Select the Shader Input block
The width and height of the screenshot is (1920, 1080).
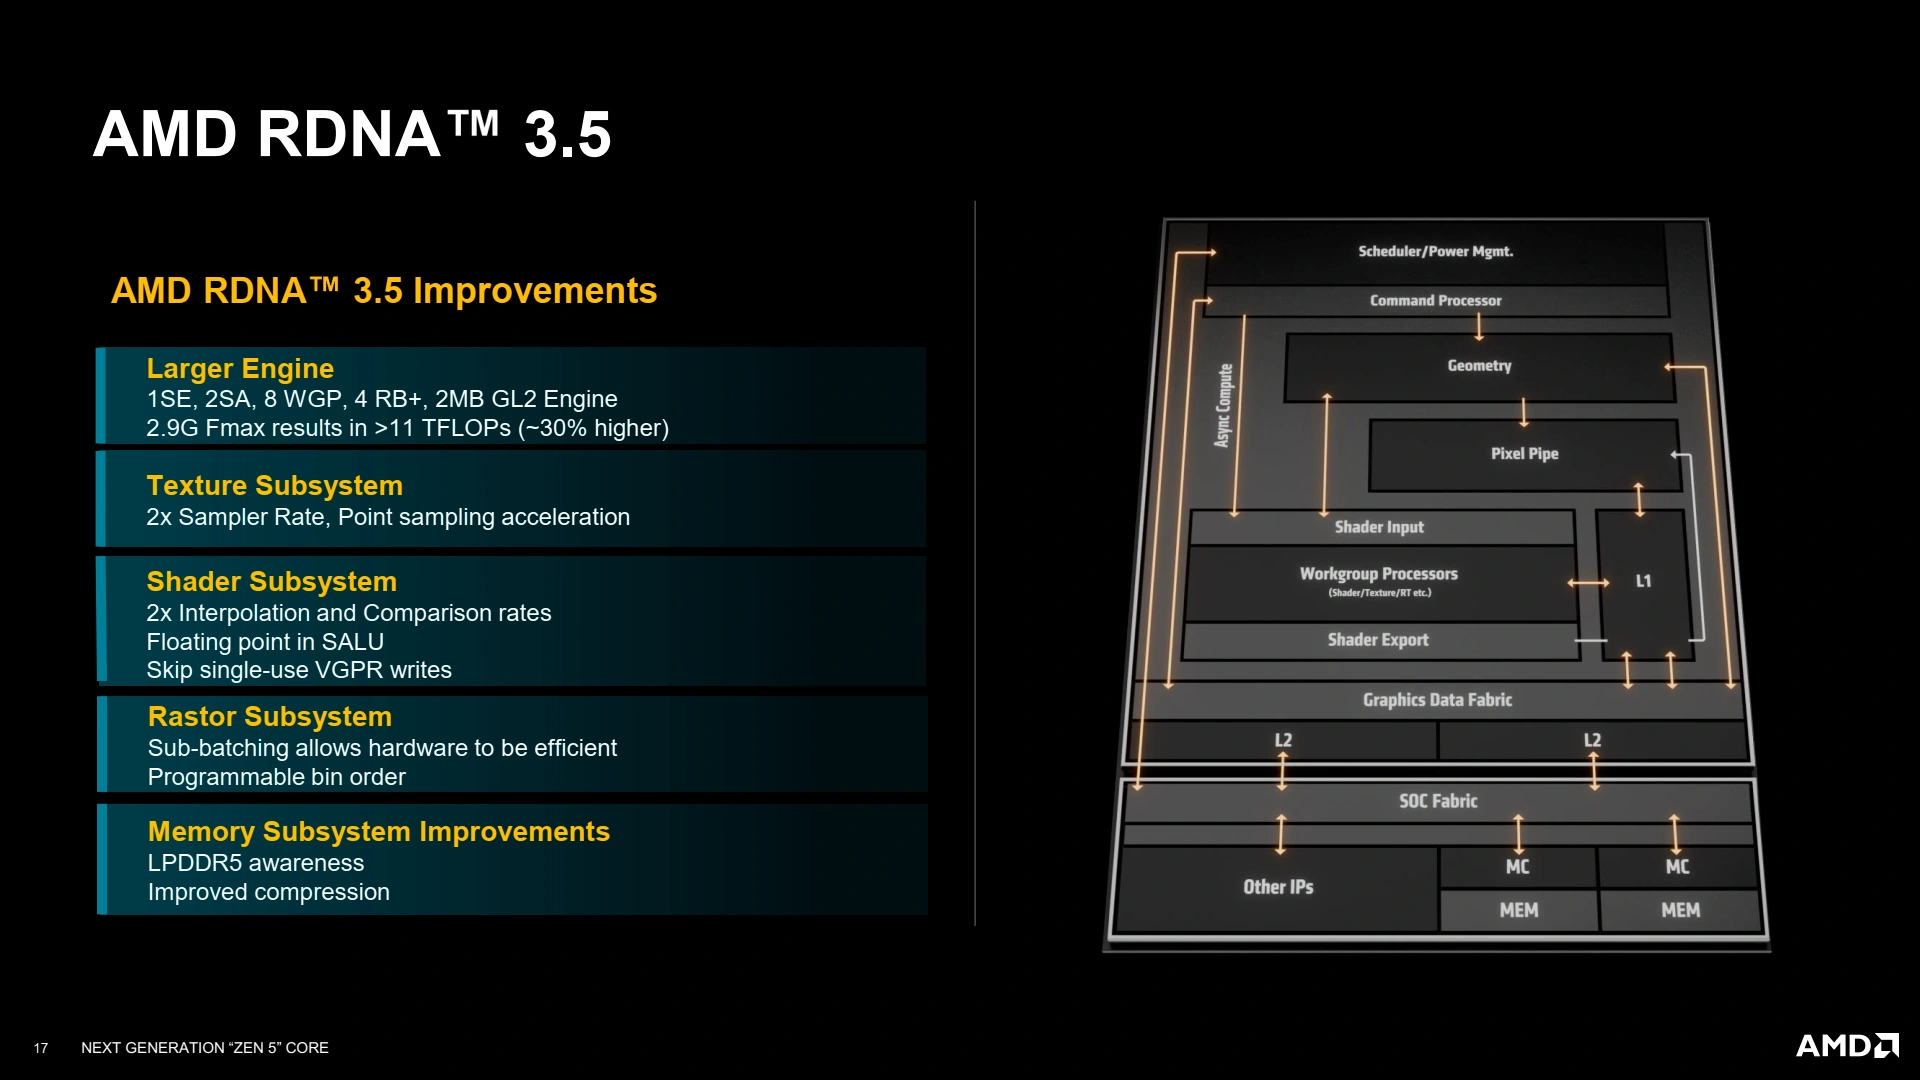click(x=1380, y=527)
